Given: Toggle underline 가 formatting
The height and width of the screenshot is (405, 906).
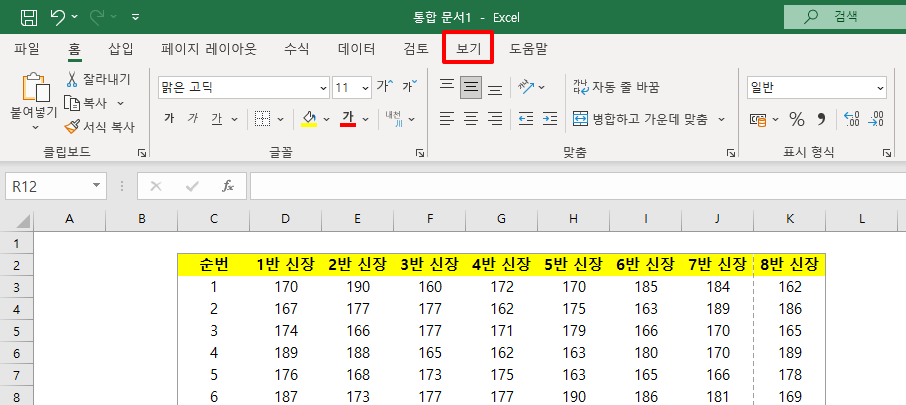Looking at the screenshot, I should [217, 119].
